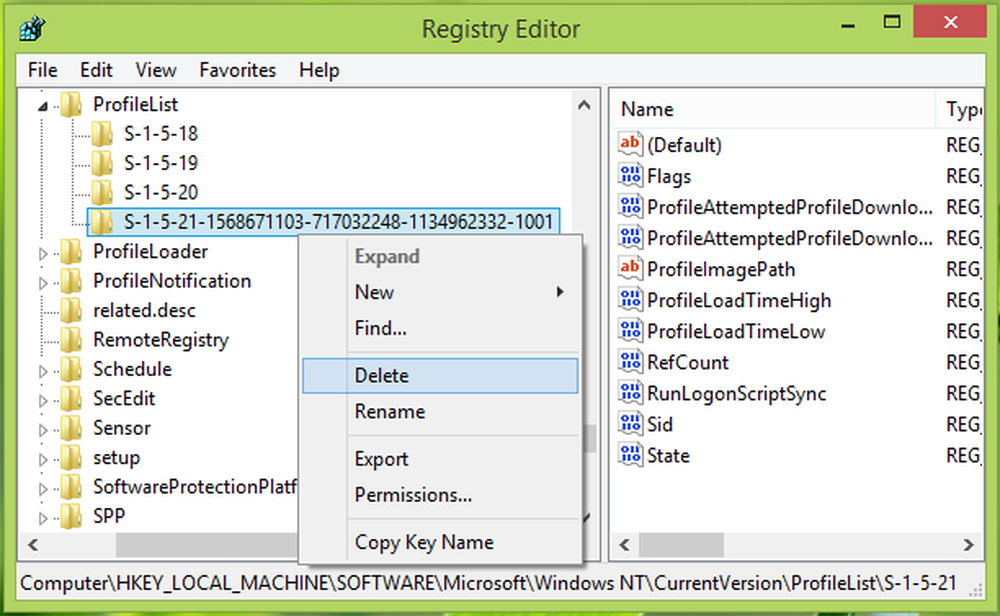This screenshot has width=1000, height=616.
Task: Click the string value icon beside (Default)
Action: (630, 144)
